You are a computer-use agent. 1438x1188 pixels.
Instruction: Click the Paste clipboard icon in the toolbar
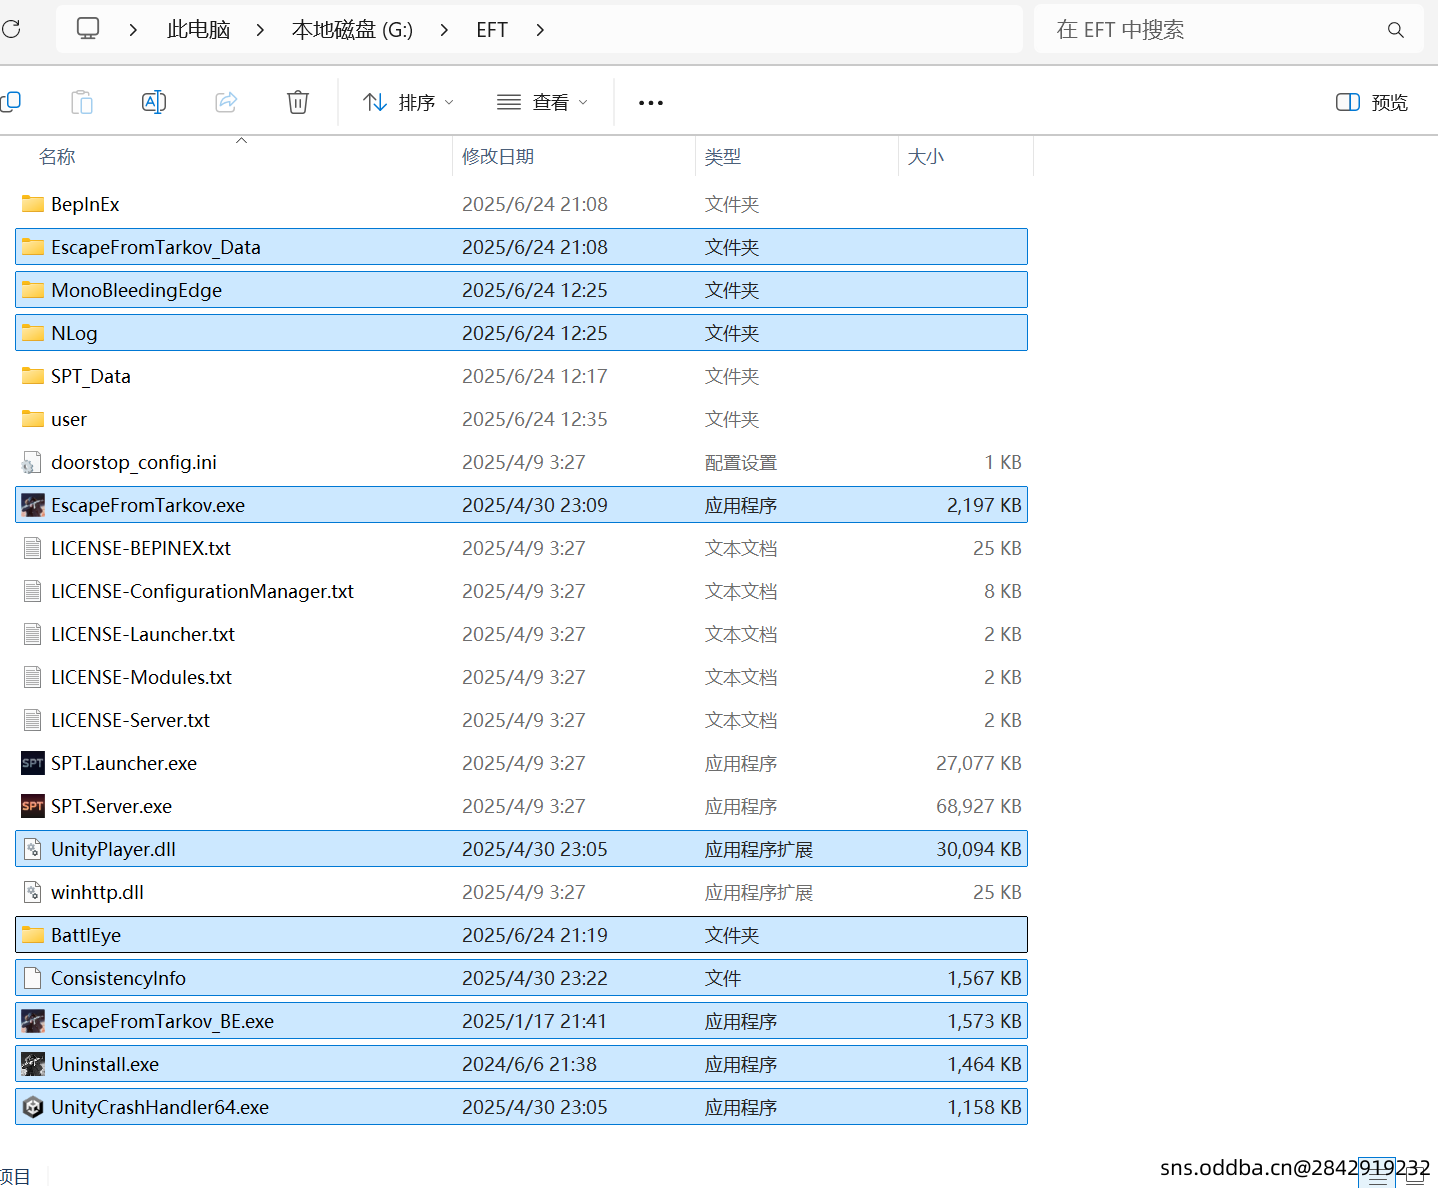pyautogui.click(x=82, y=102)
